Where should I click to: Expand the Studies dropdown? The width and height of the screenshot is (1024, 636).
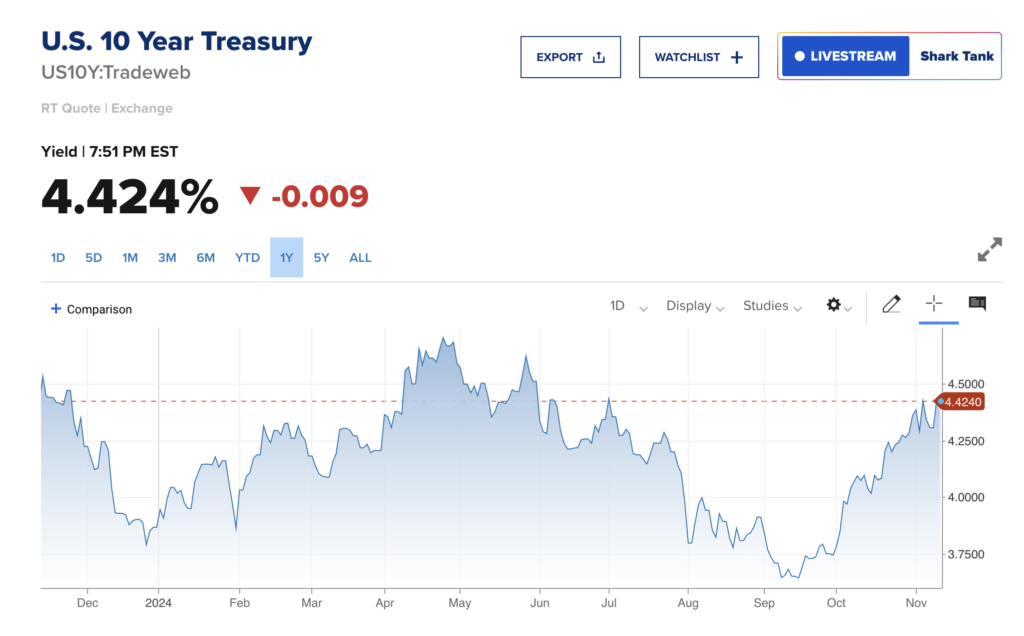pyautogui.click(x=772, y=306)
